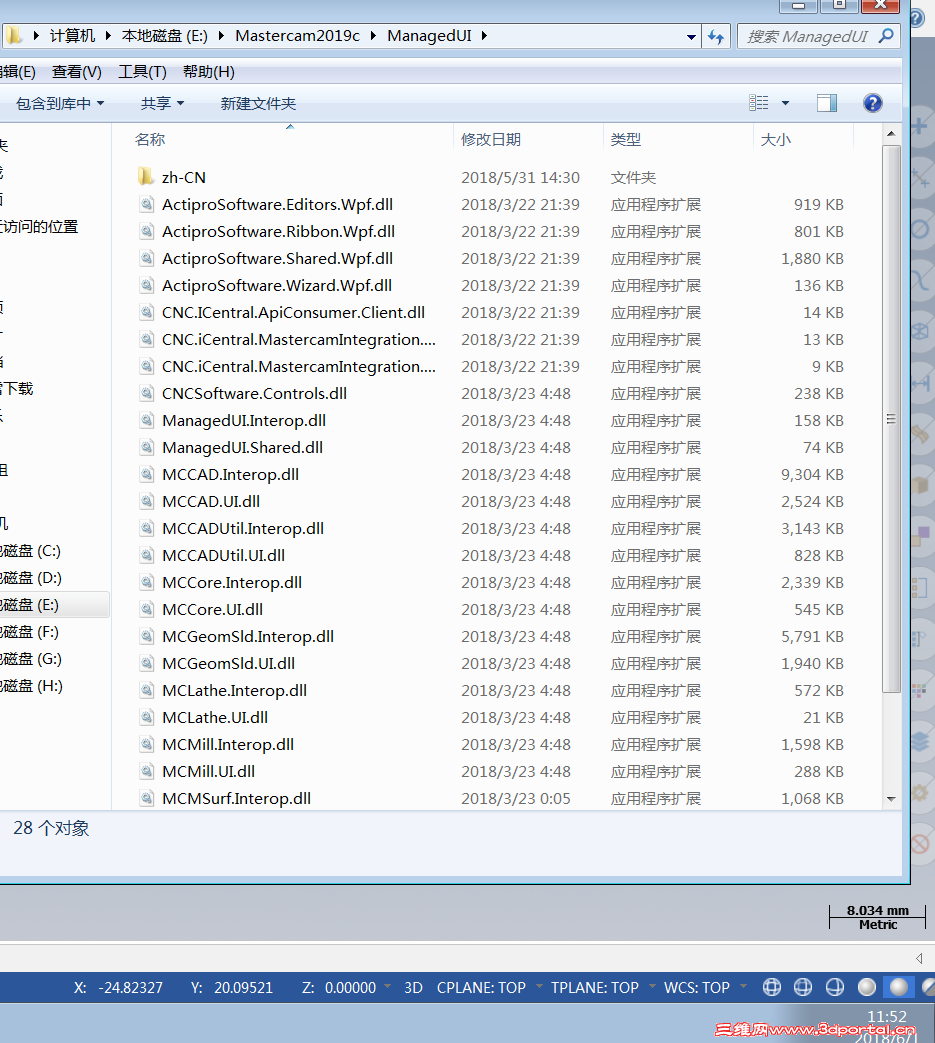
Task: Open the CPLANE: TOP dropdown arrow
Action: coord(539,986)
